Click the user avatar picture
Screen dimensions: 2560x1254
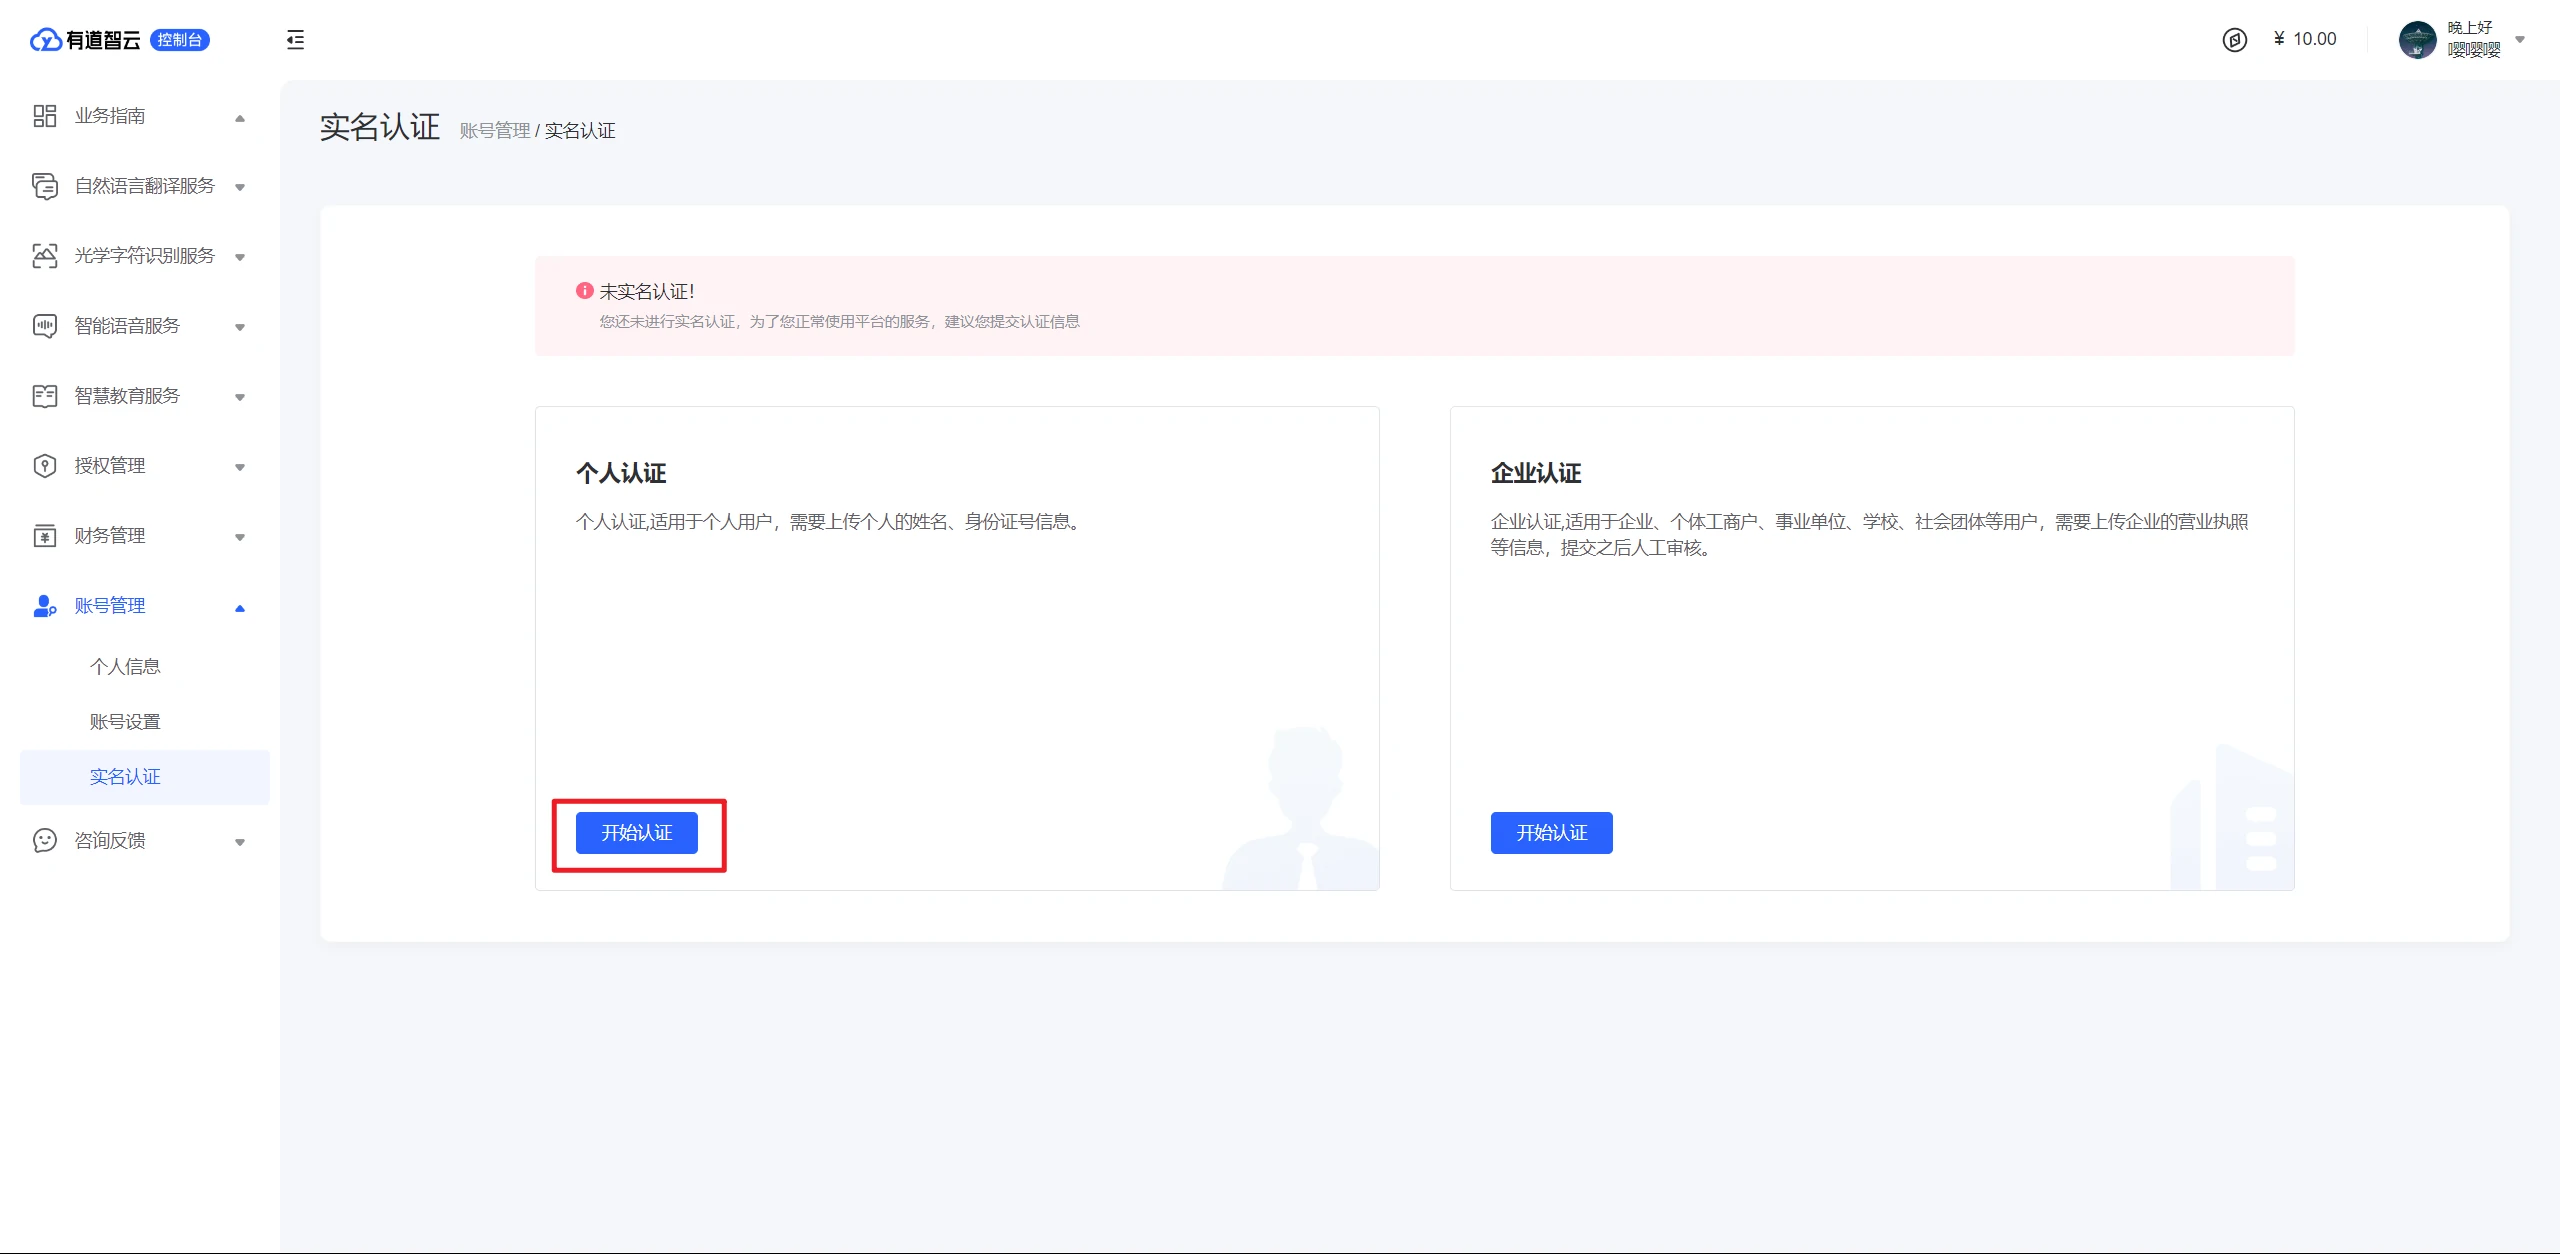pos(2417,40)
